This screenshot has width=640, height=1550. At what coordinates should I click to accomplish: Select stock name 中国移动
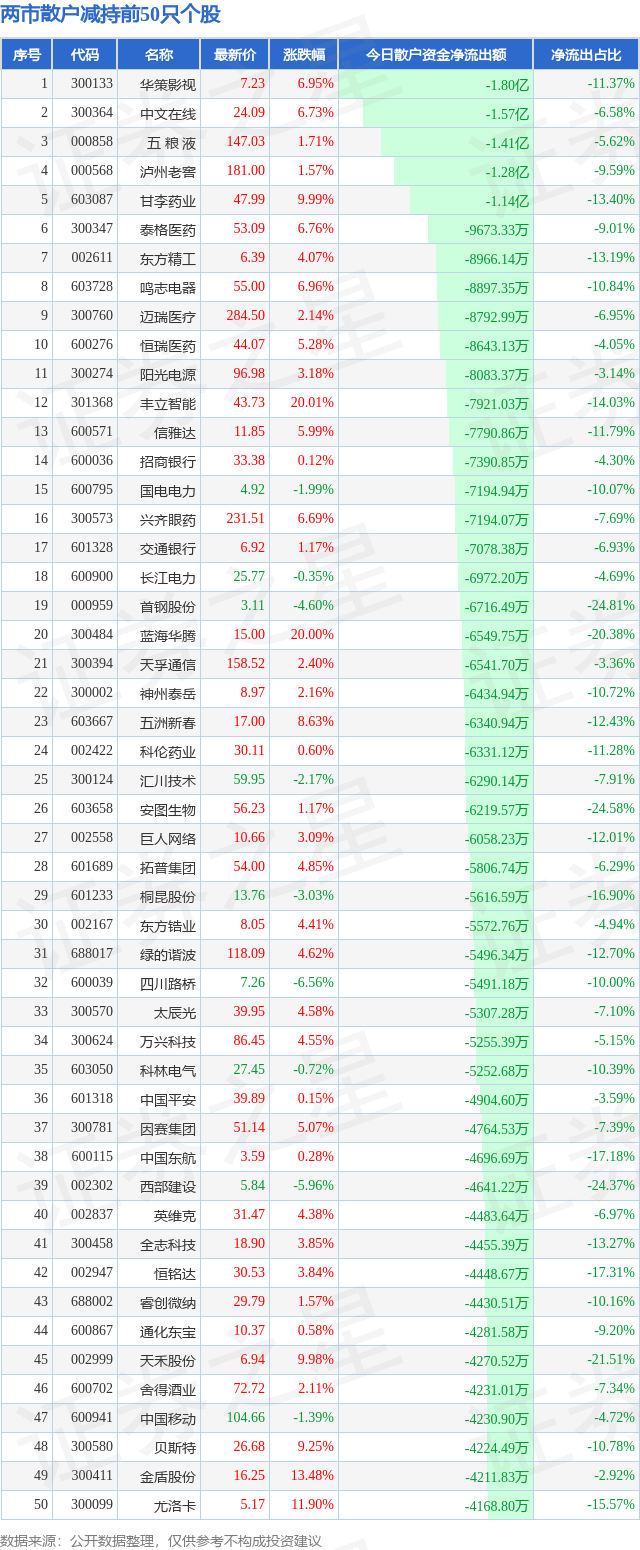(168, 1419)
